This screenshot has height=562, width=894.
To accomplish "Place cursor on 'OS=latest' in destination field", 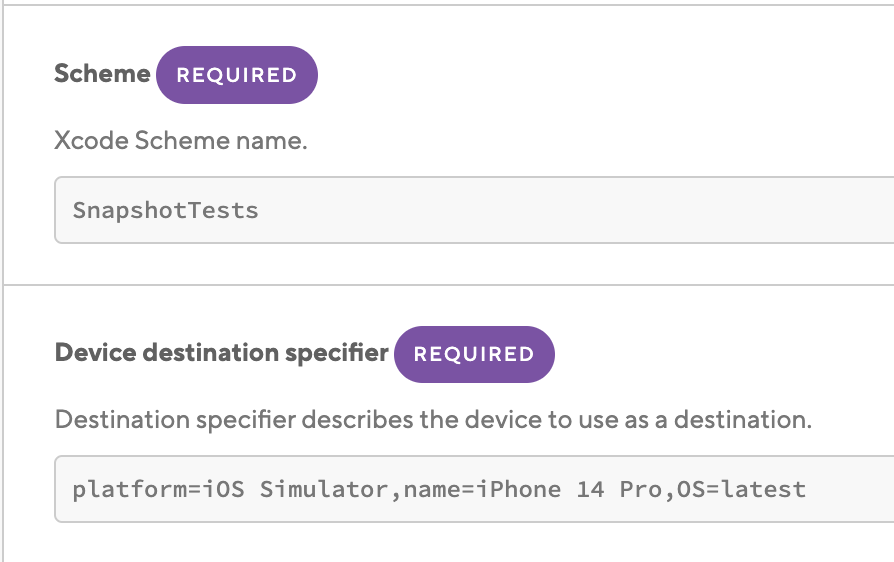I will tap(741, 489).
